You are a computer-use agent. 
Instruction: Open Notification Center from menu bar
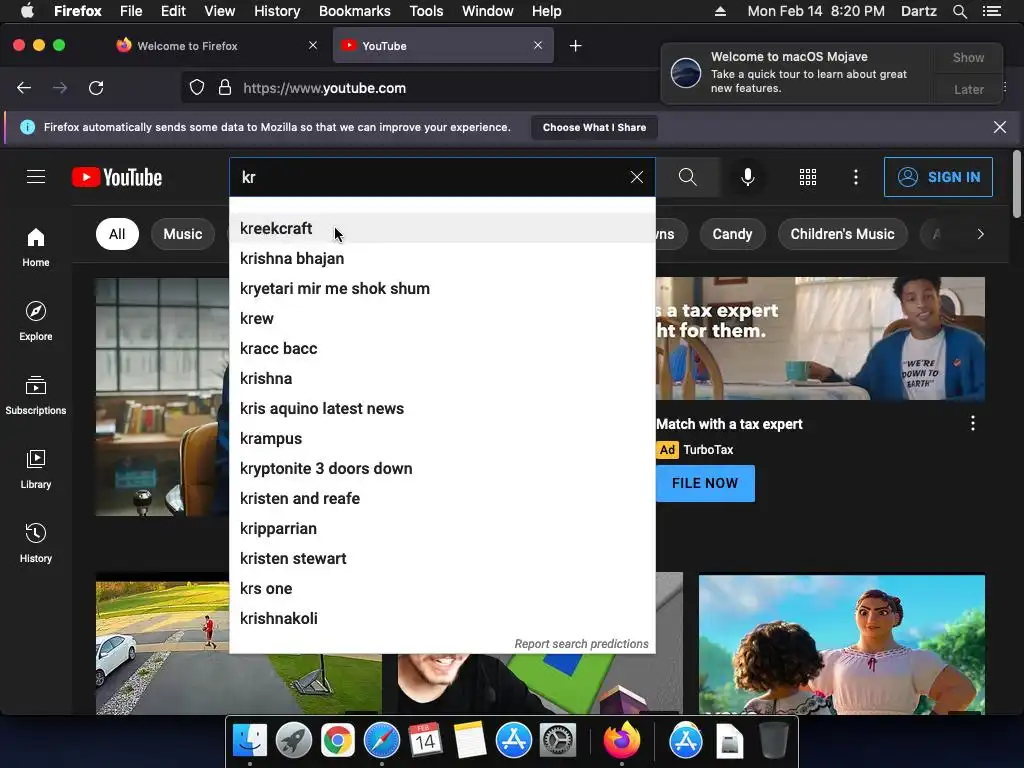991,11
